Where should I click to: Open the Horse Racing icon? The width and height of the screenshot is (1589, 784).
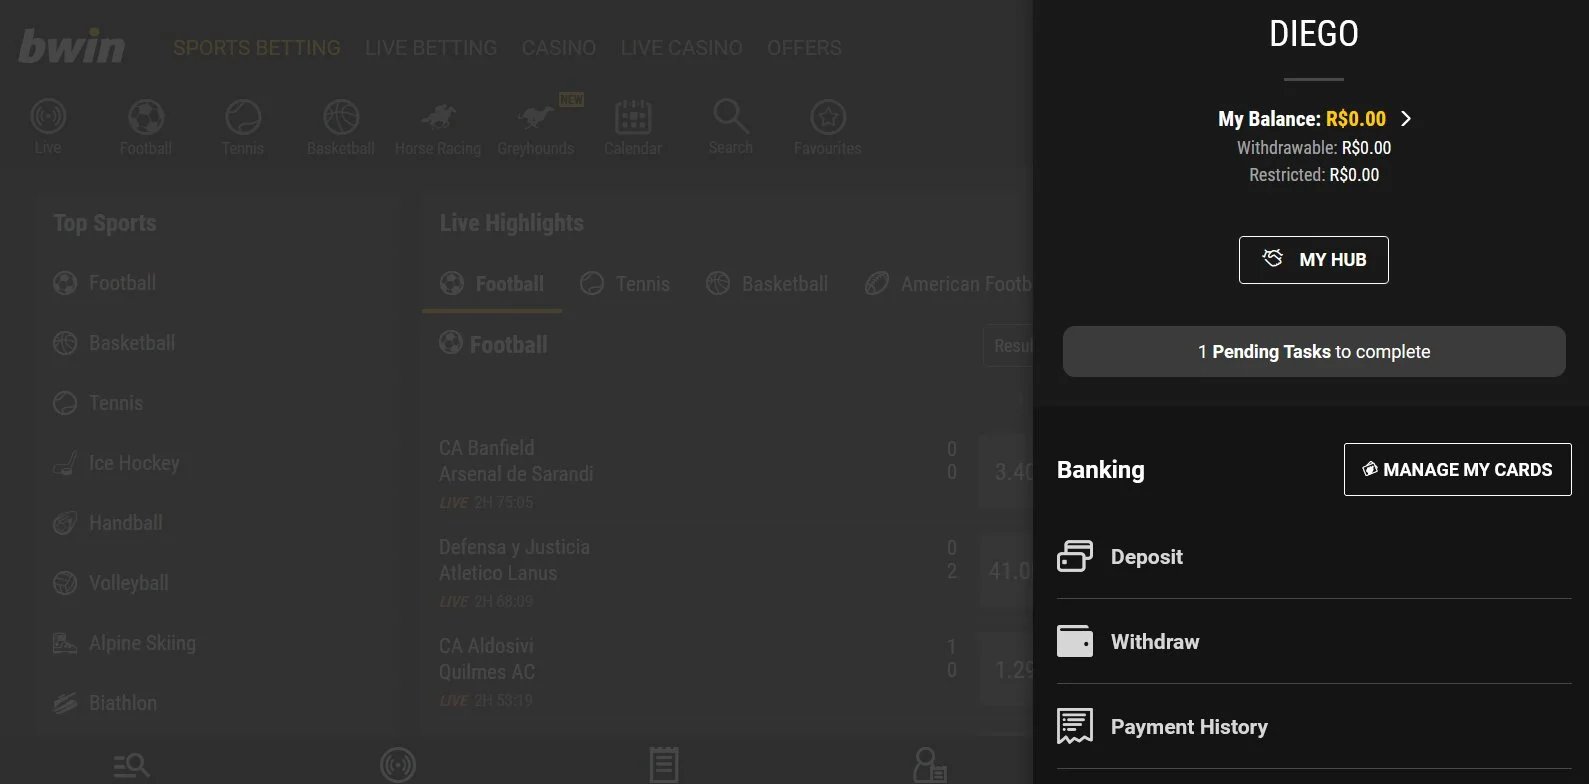[x=438, y=117]
